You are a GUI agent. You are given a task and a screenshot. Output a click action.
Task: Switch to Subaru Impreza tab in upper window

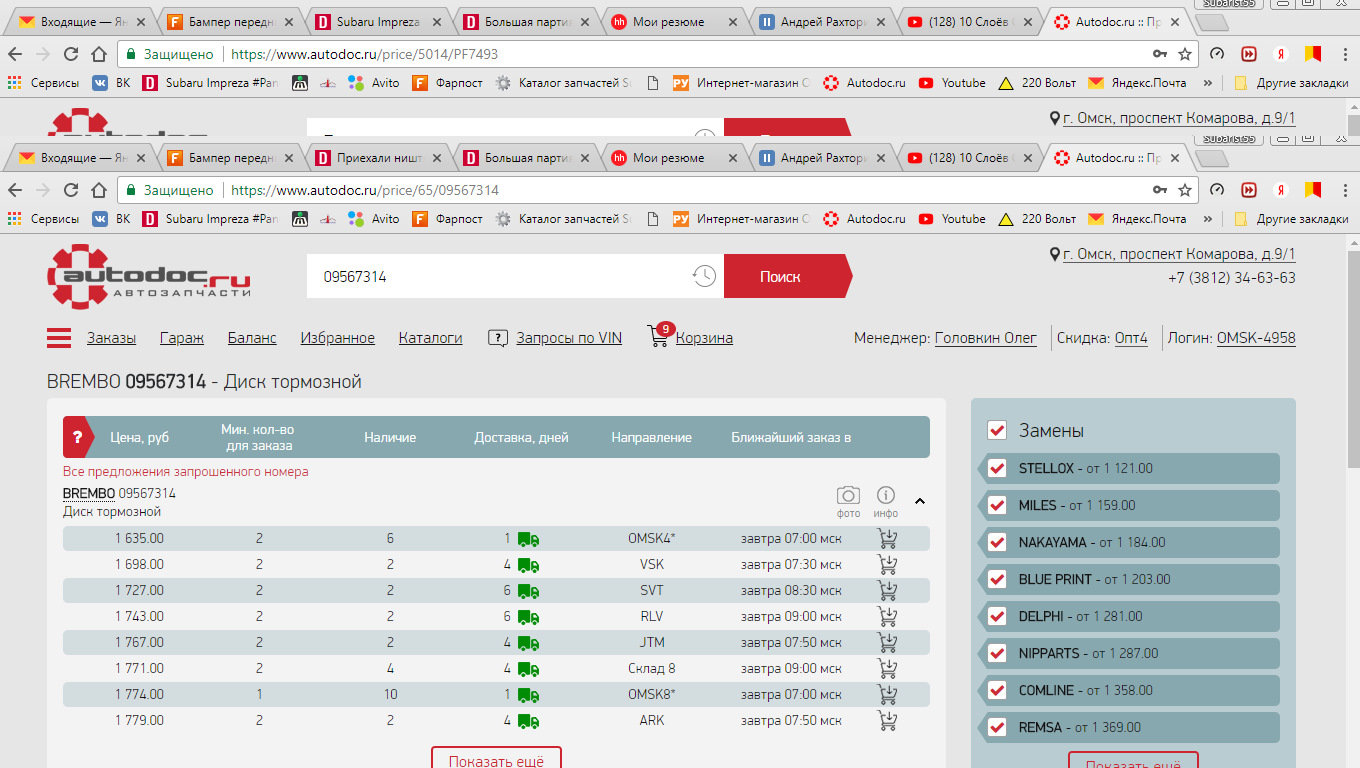[378, 22]
